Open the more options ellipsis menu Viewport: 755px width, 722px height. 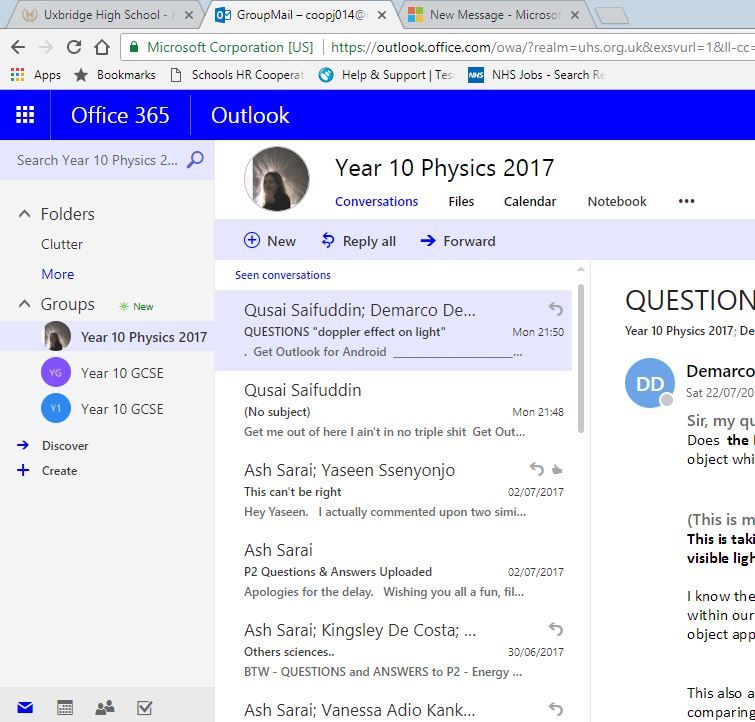[686, 201]
